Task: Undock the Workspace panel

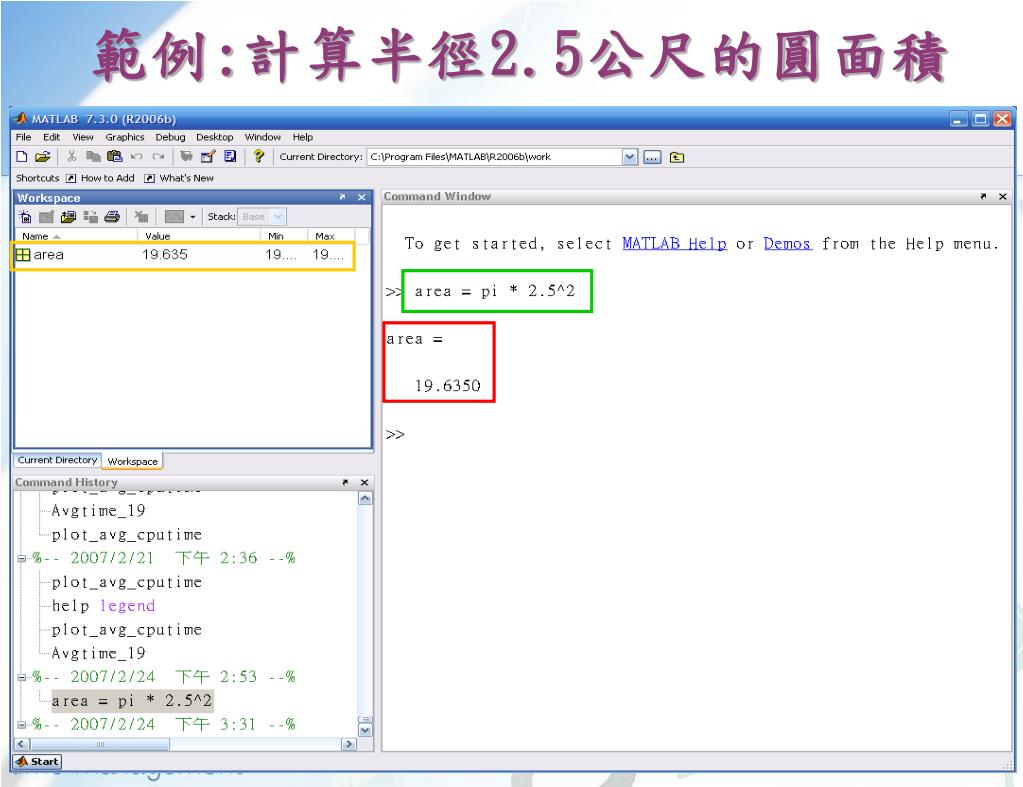Action: [343, 197]
